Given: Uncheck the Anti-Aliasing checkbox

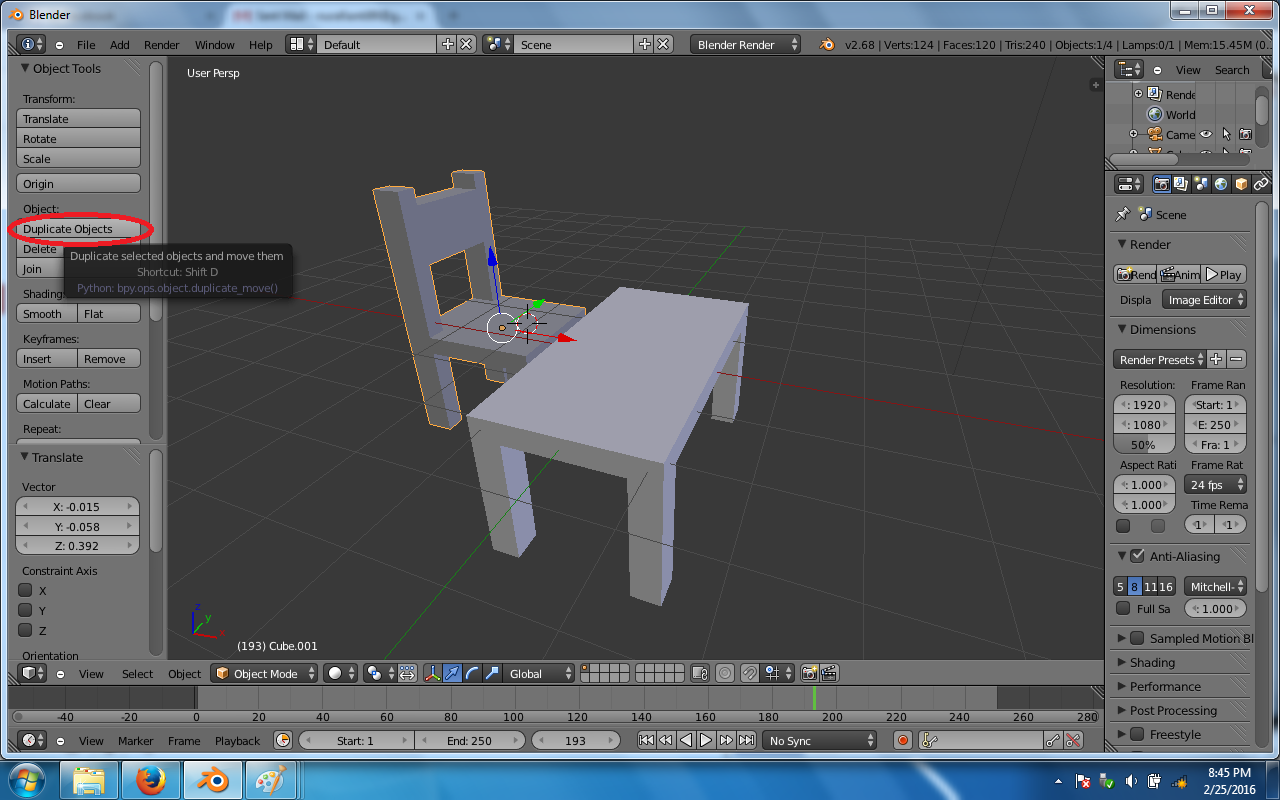Looking at the screenshot, I should tap(1137, 556).
